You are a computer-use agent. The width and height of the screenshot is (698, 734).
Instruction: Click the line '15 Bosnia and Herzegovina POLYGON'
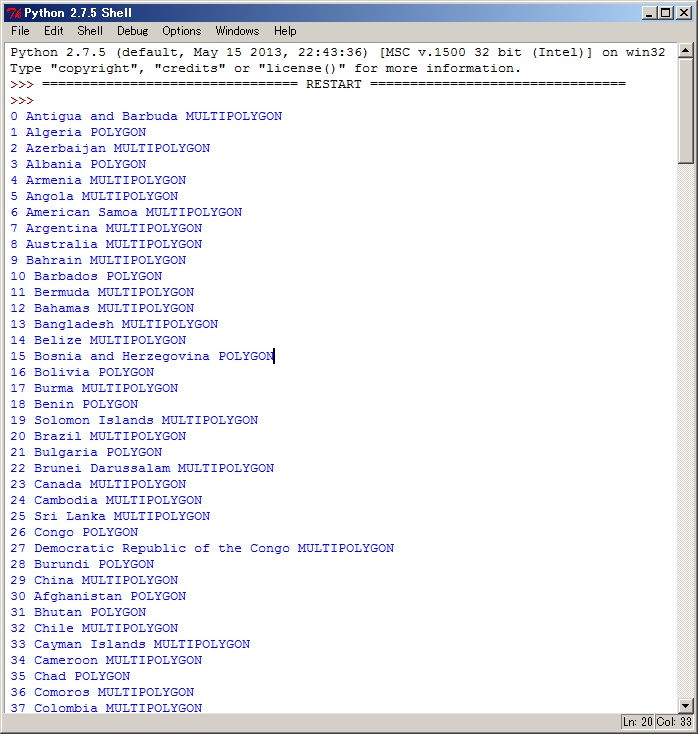click(x=142, y=356)
